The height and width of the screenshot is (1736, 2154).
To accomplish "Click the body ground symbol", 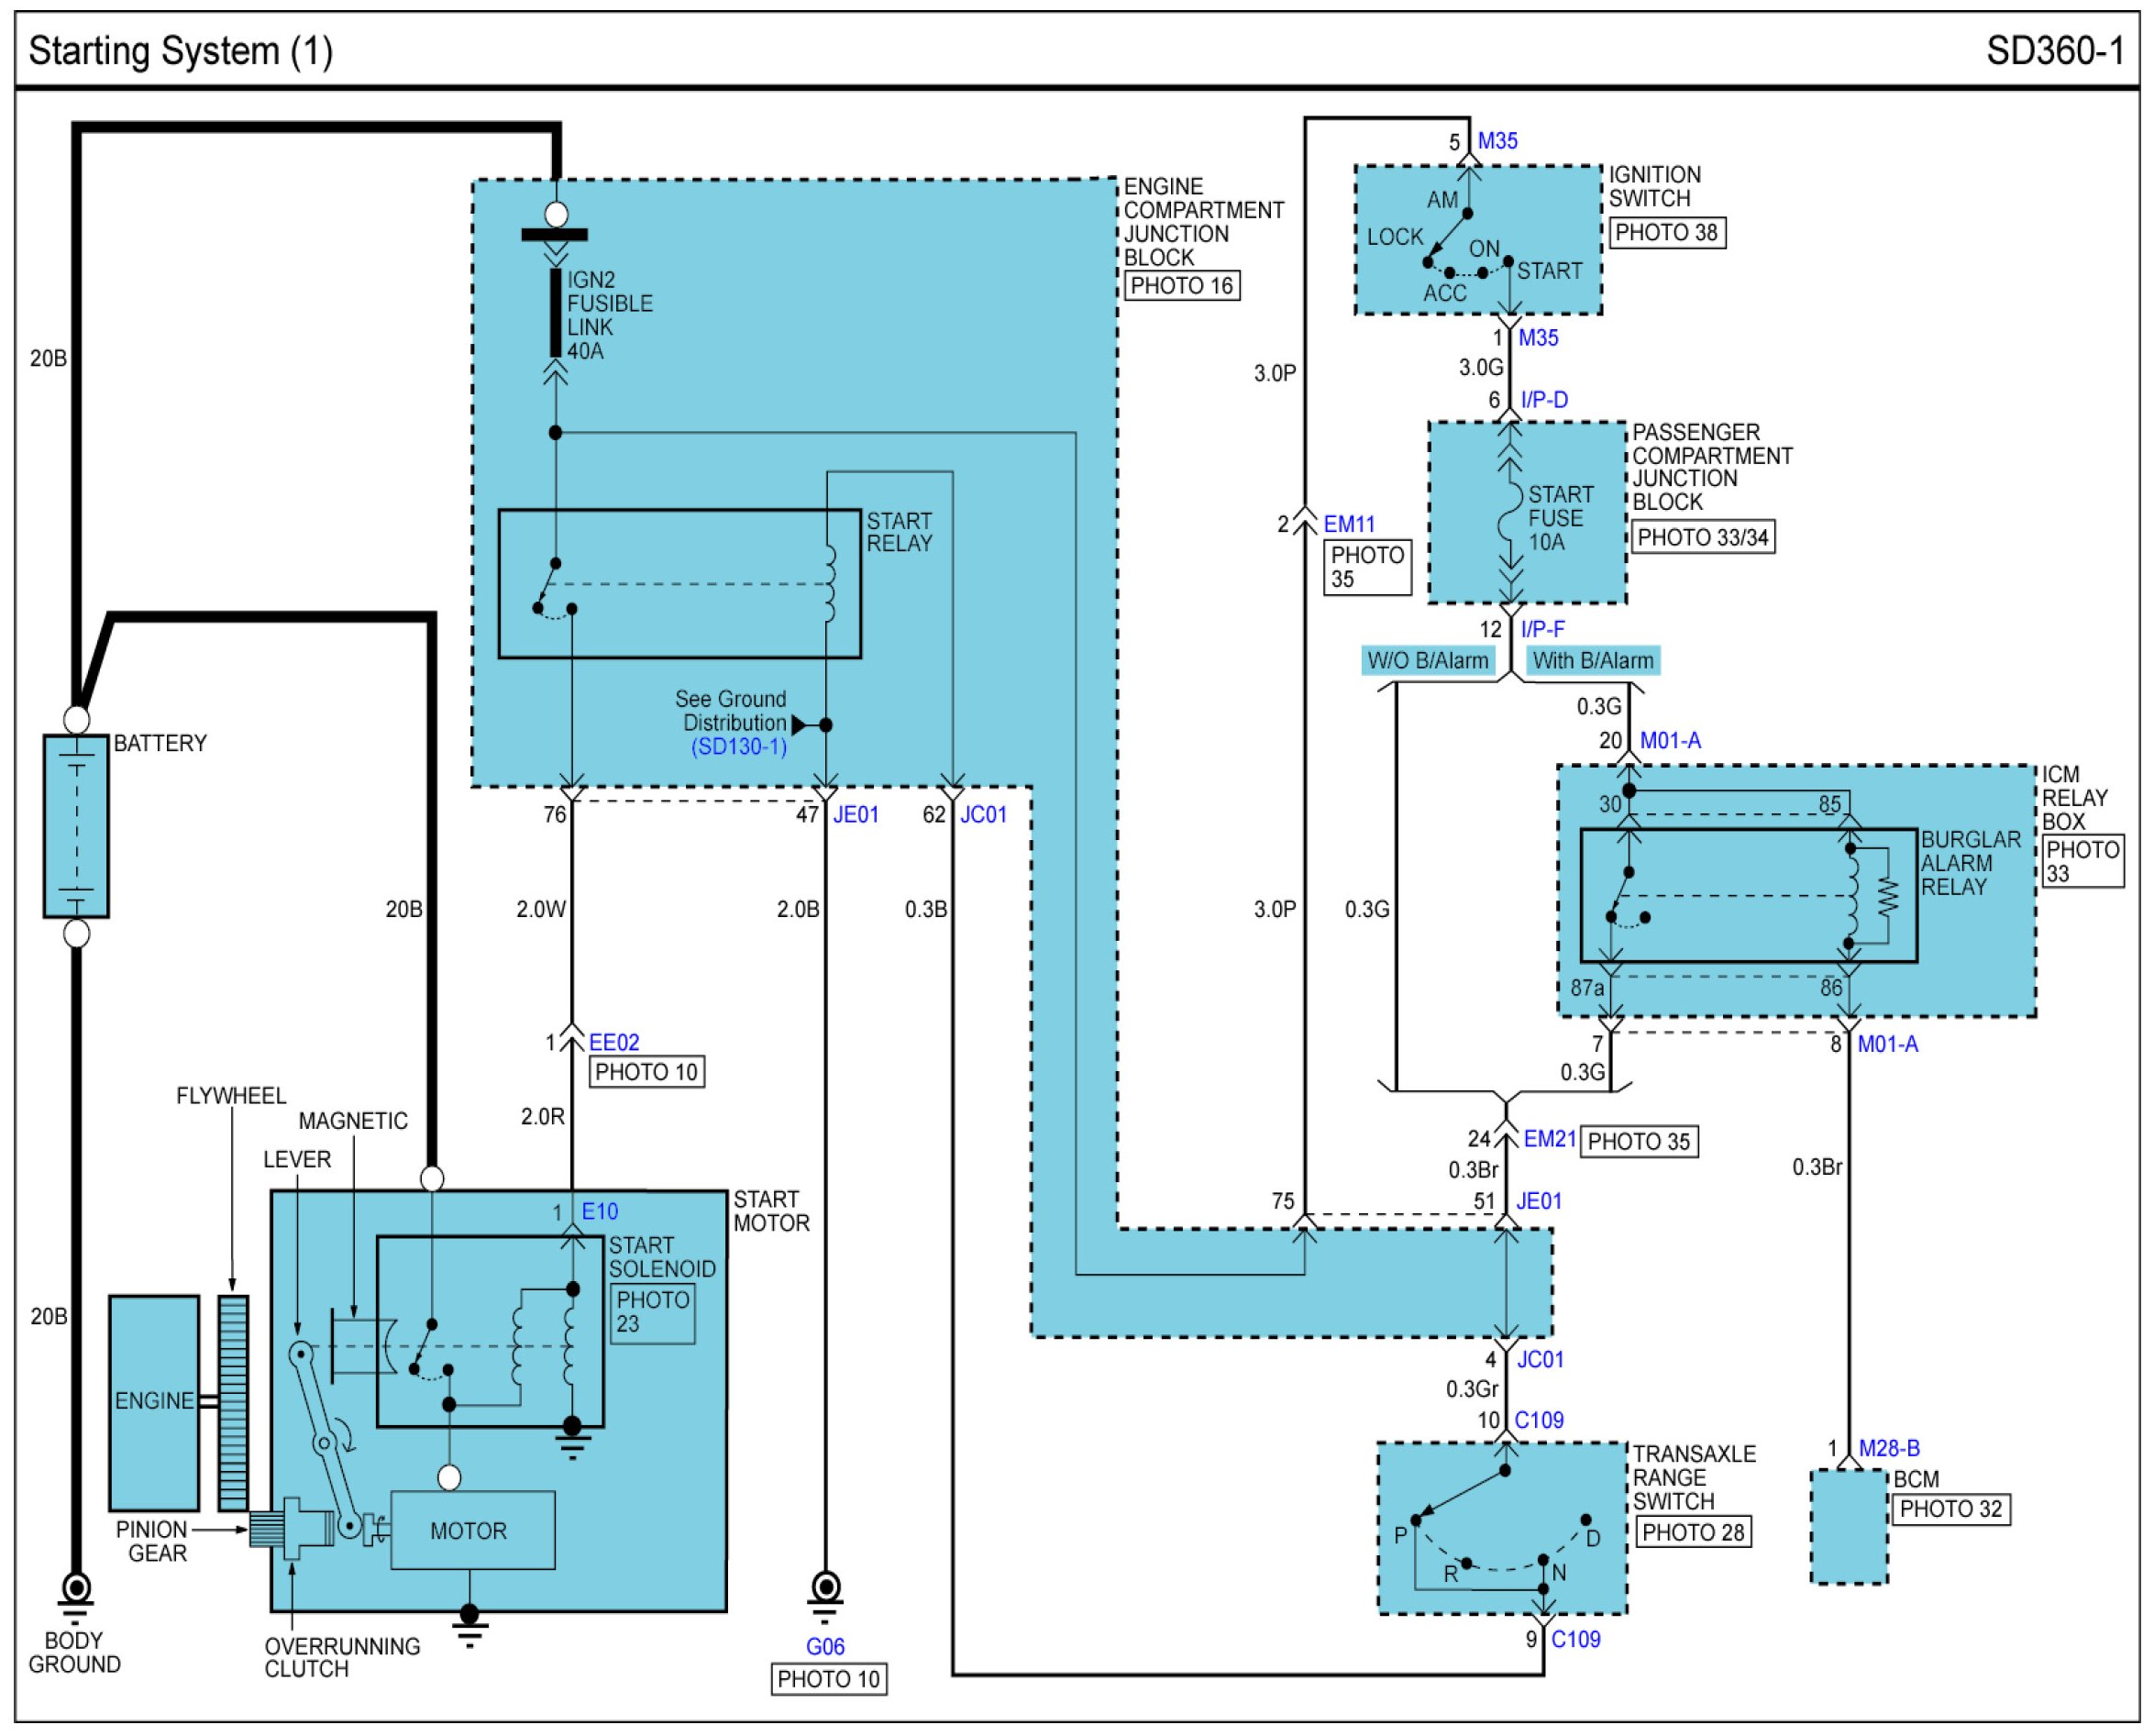I will pyautogui.click(x=76, y=1590).
